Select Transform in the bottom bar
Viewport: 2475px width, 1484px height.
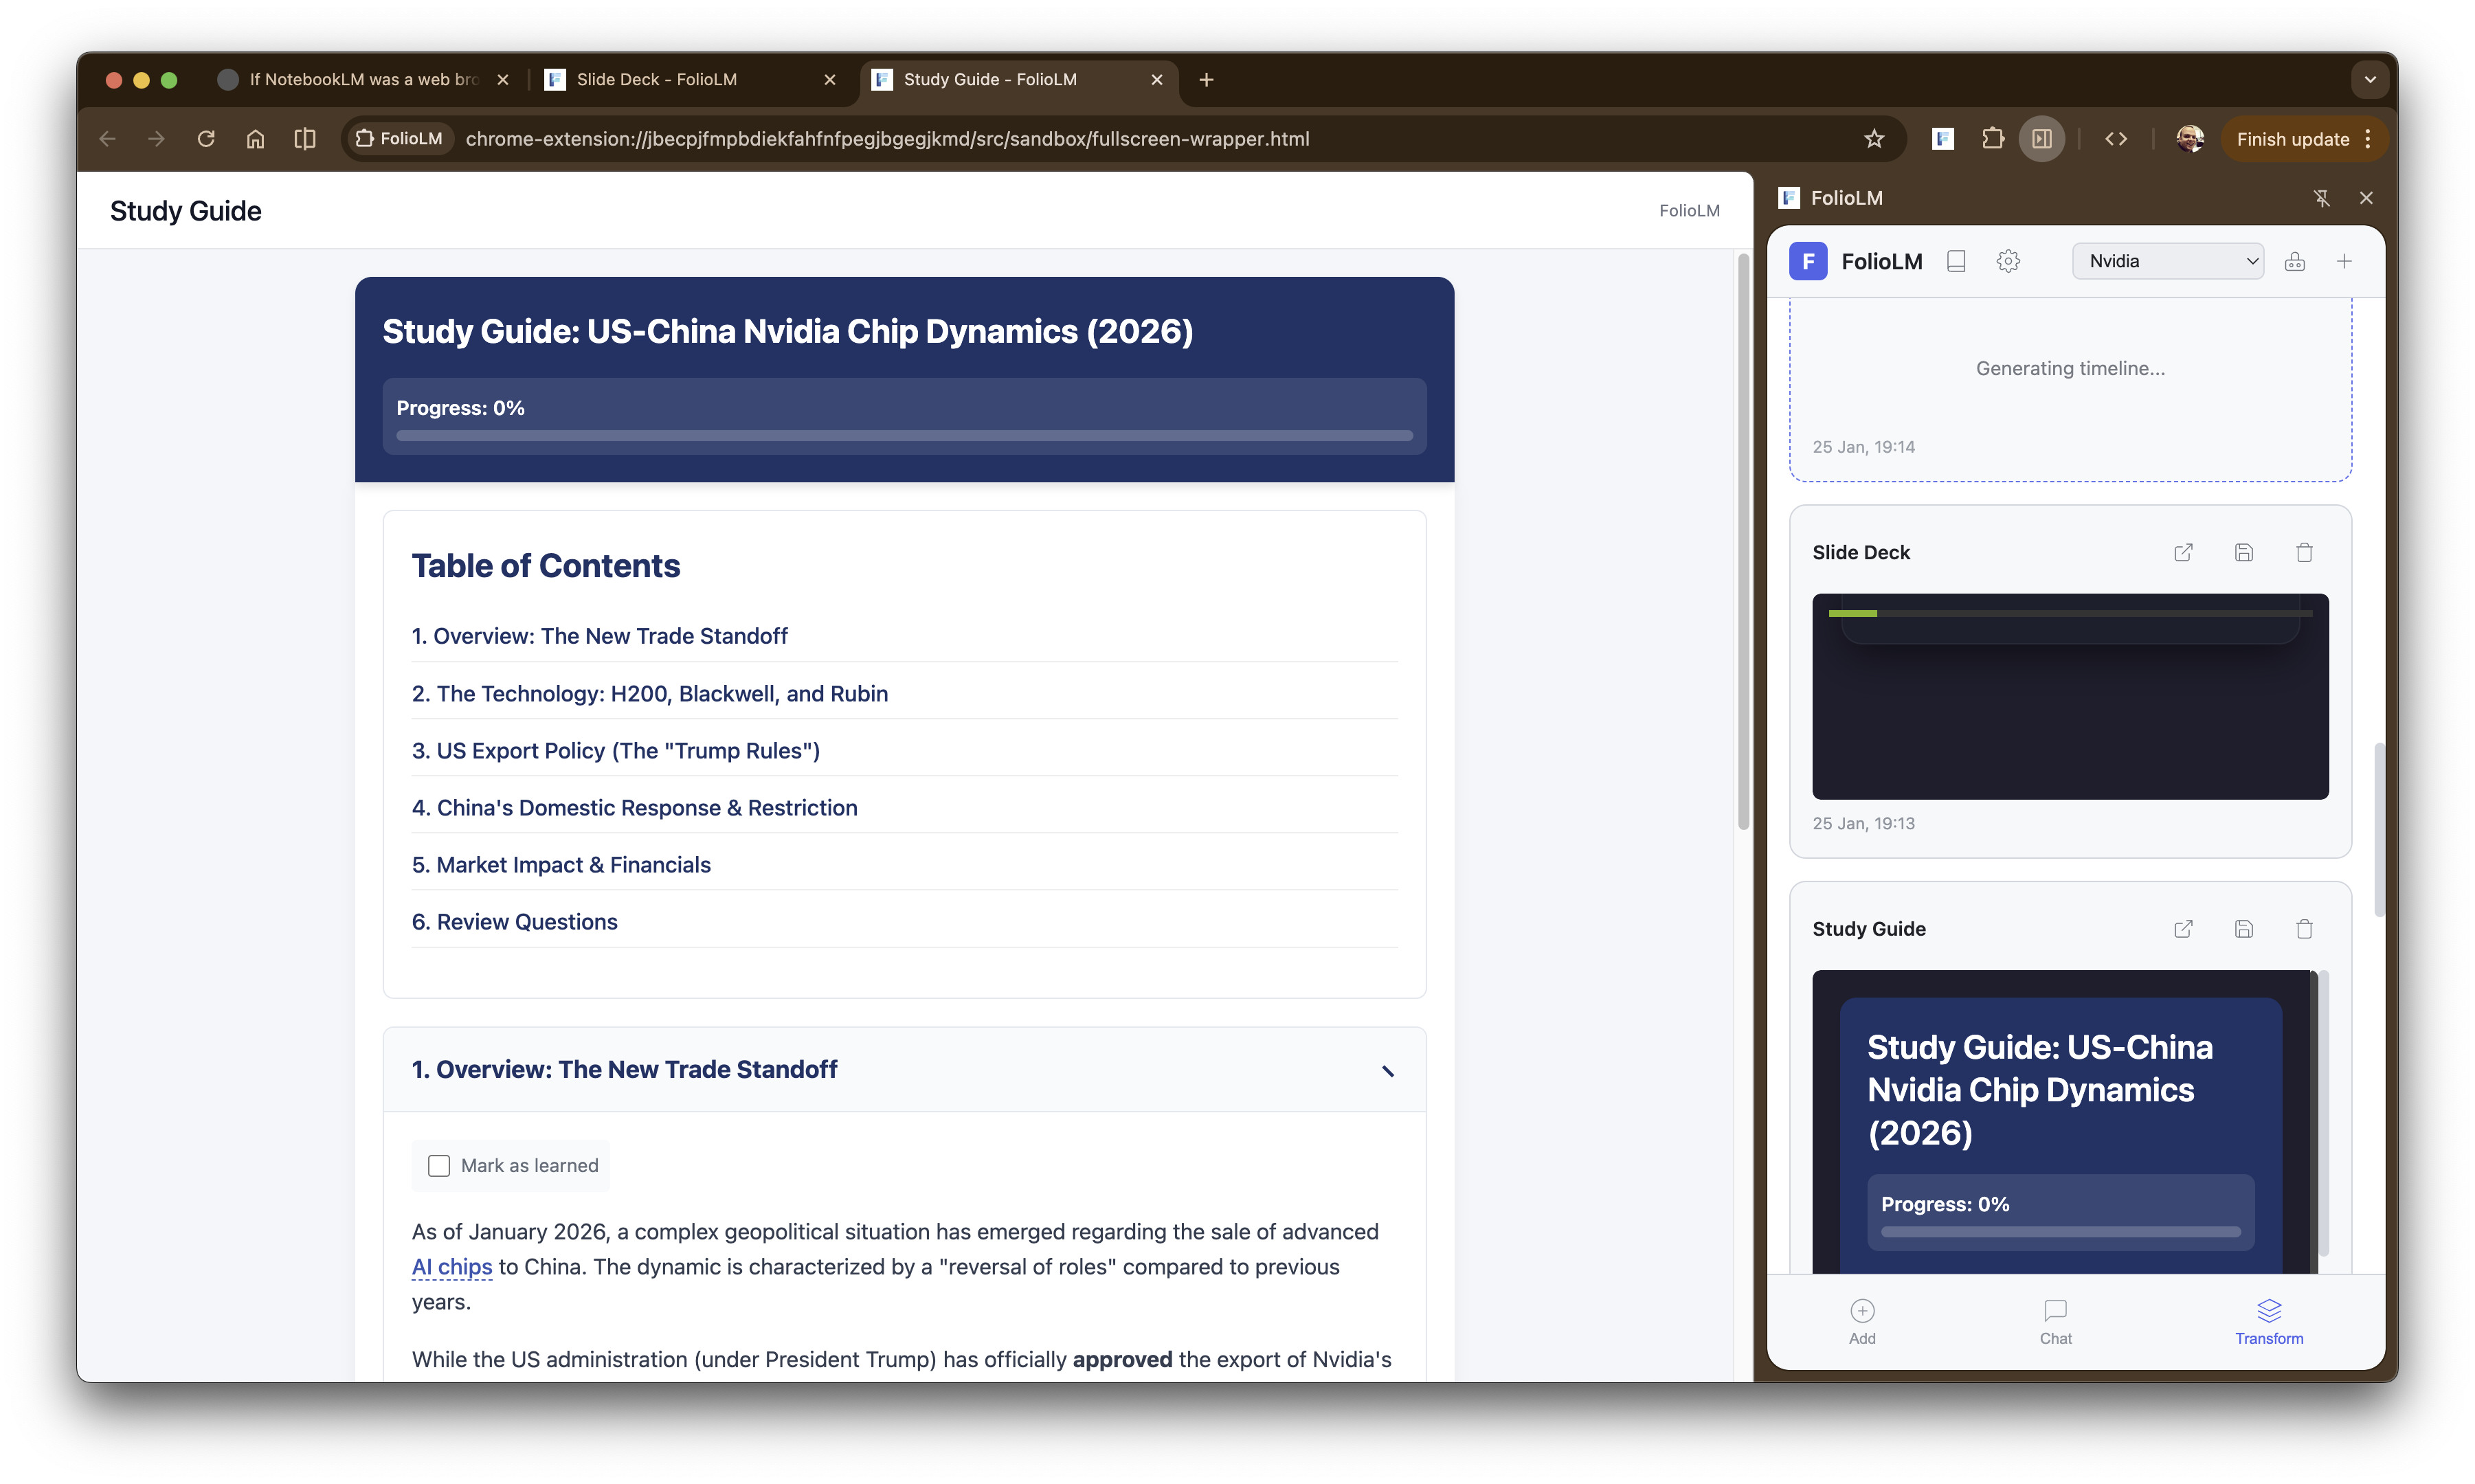[x=2268, y=1319]
